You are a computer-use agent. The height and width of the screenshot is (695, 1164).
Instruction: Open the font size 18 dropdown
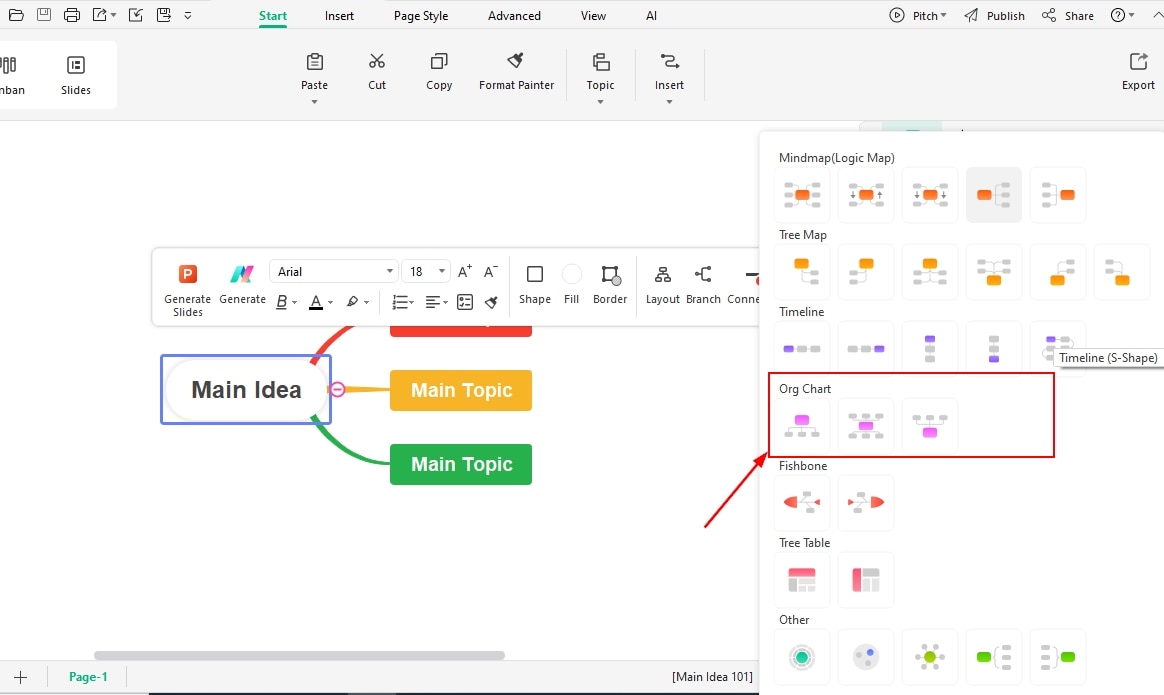tap(425, 271)
